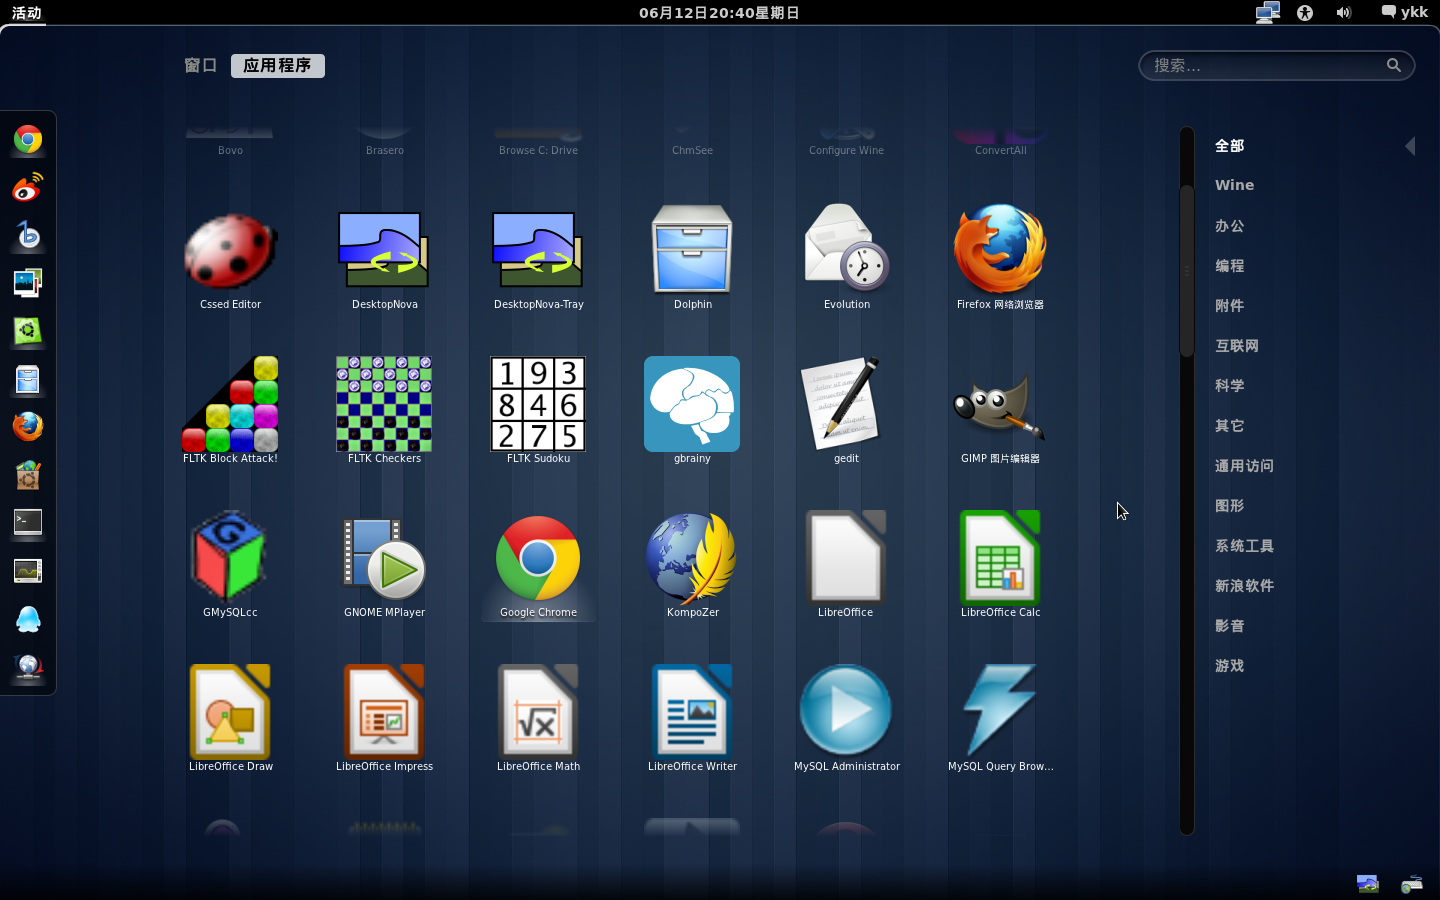Image resolution: width=1440 pixels, height=900 pixels.
Task: Launch KompoZer web editor icon
Action: click(692, 558)
